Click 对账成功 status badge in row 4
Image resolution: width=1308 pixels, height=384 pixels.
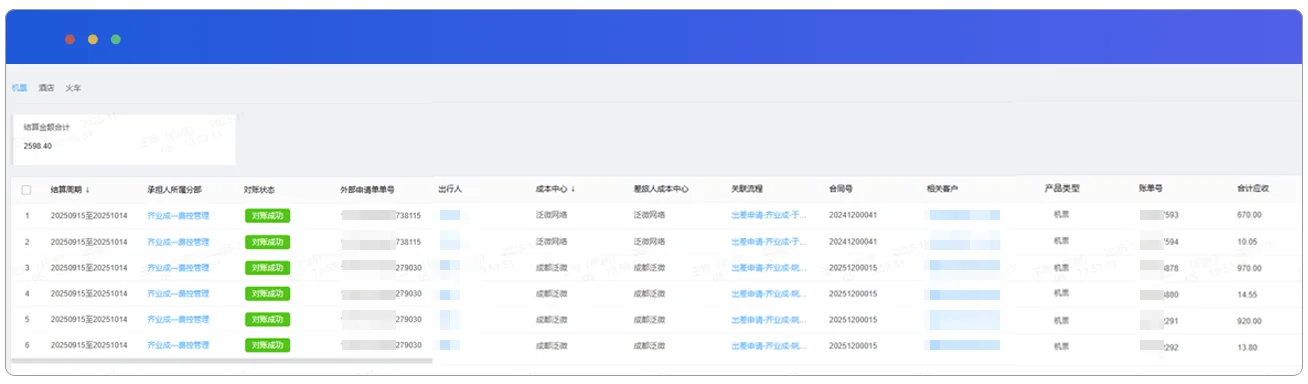(x=267, y=294)
